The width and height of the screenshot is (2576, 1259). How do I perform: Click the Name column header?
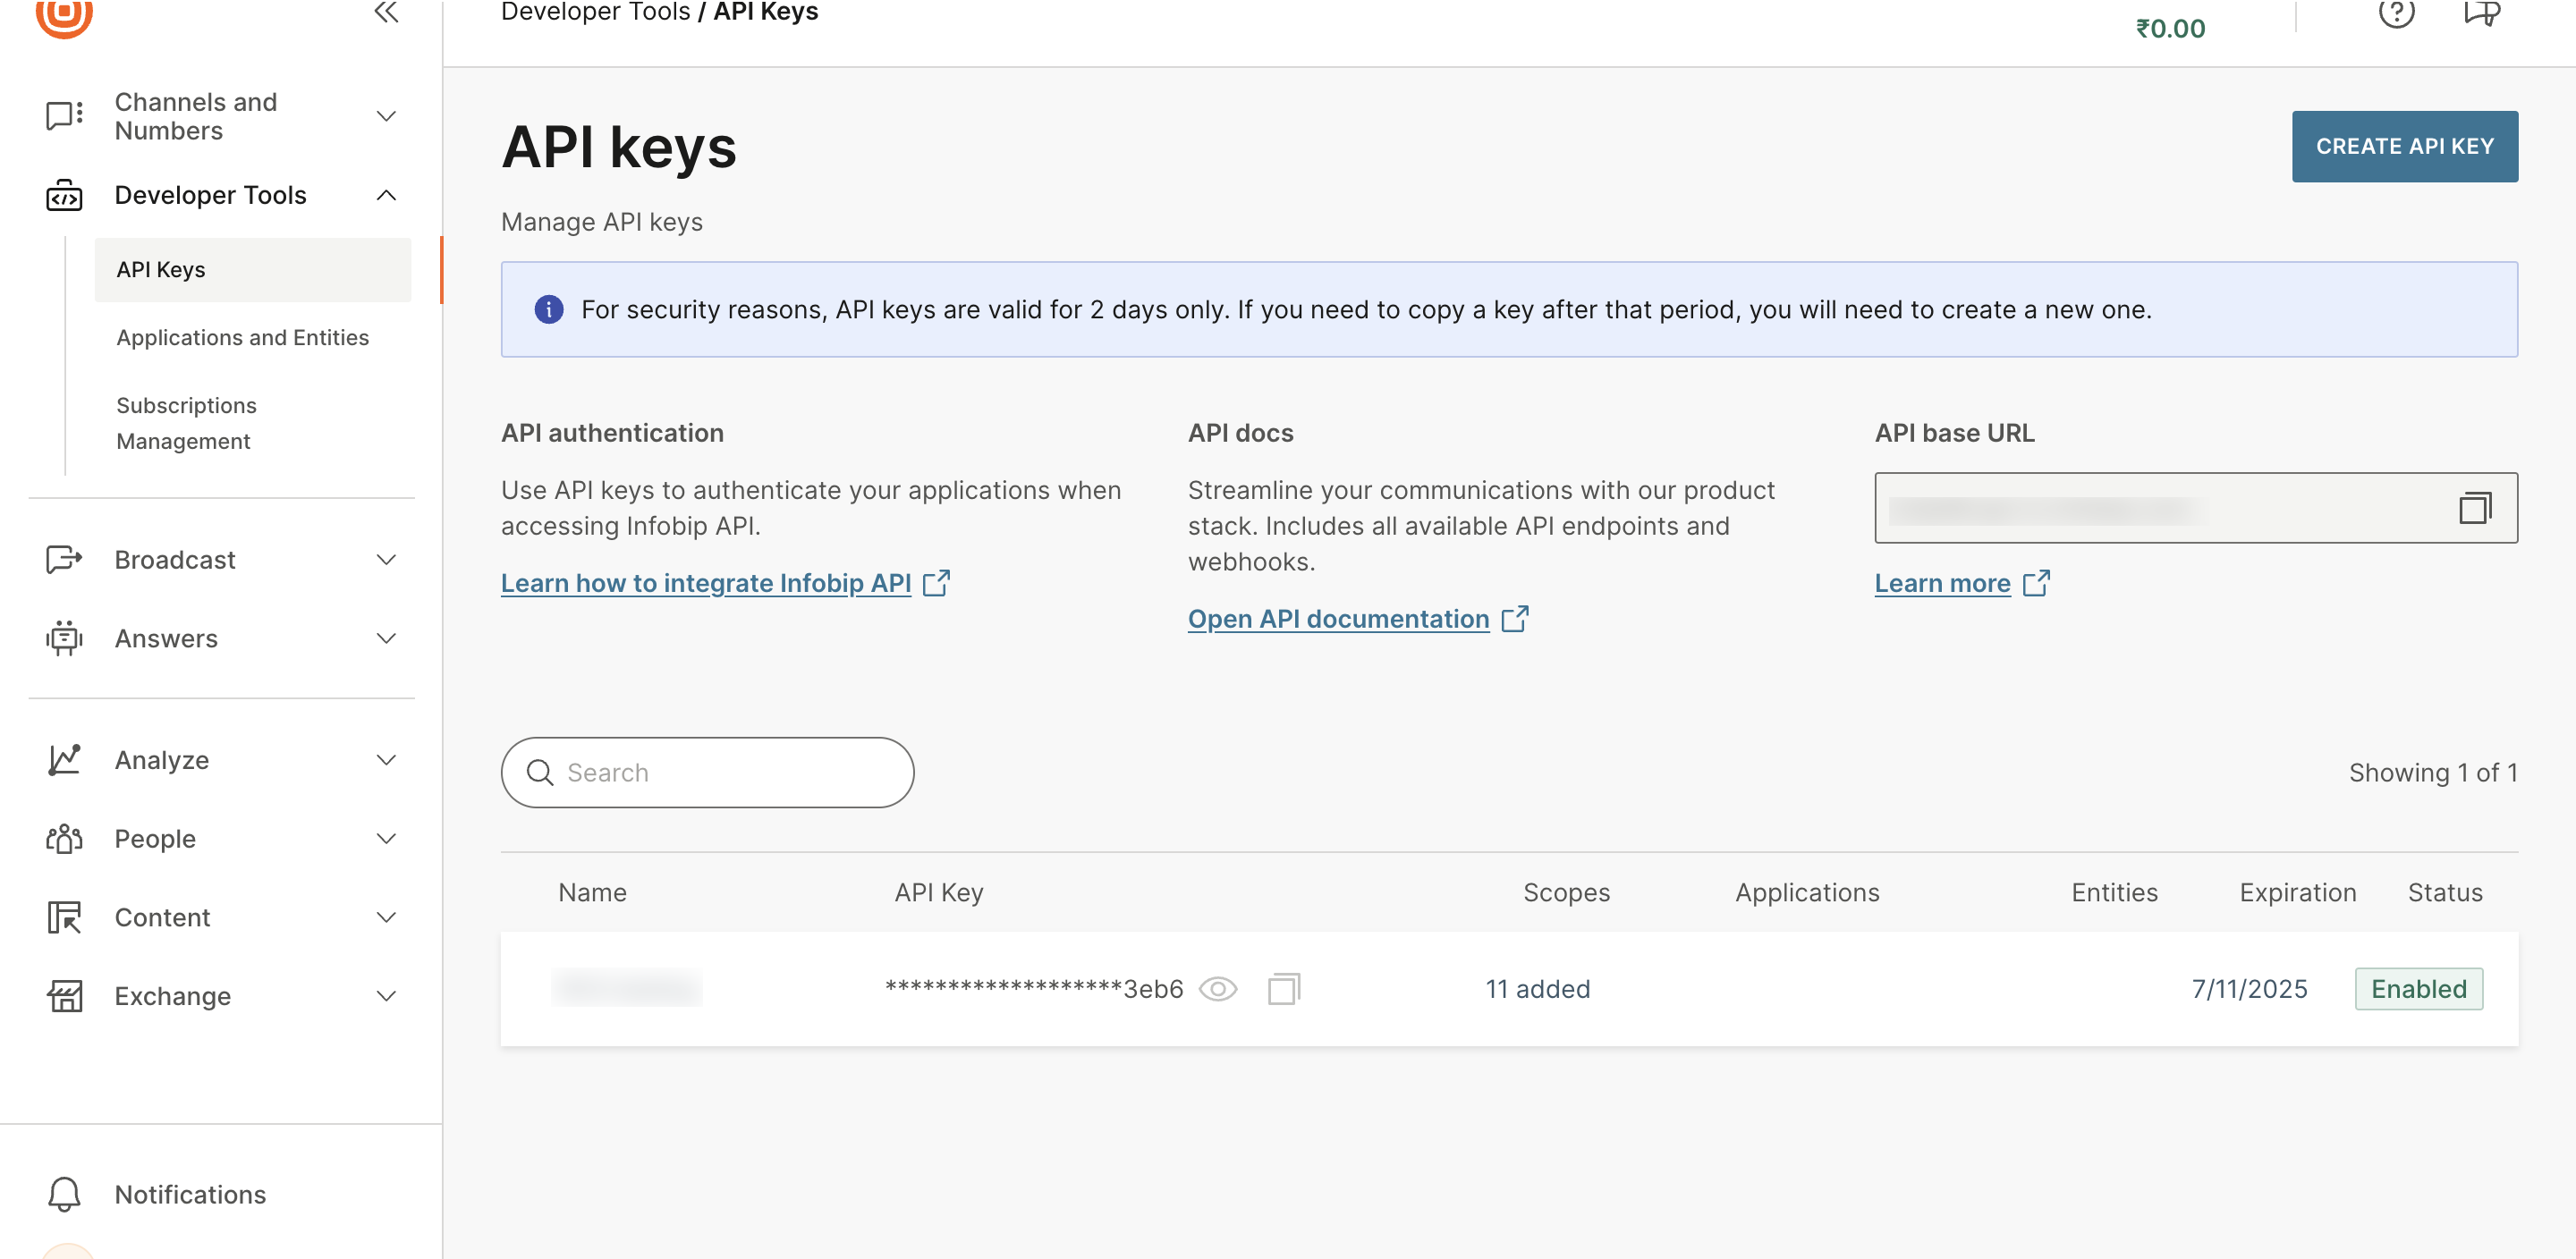click(592, 893)
